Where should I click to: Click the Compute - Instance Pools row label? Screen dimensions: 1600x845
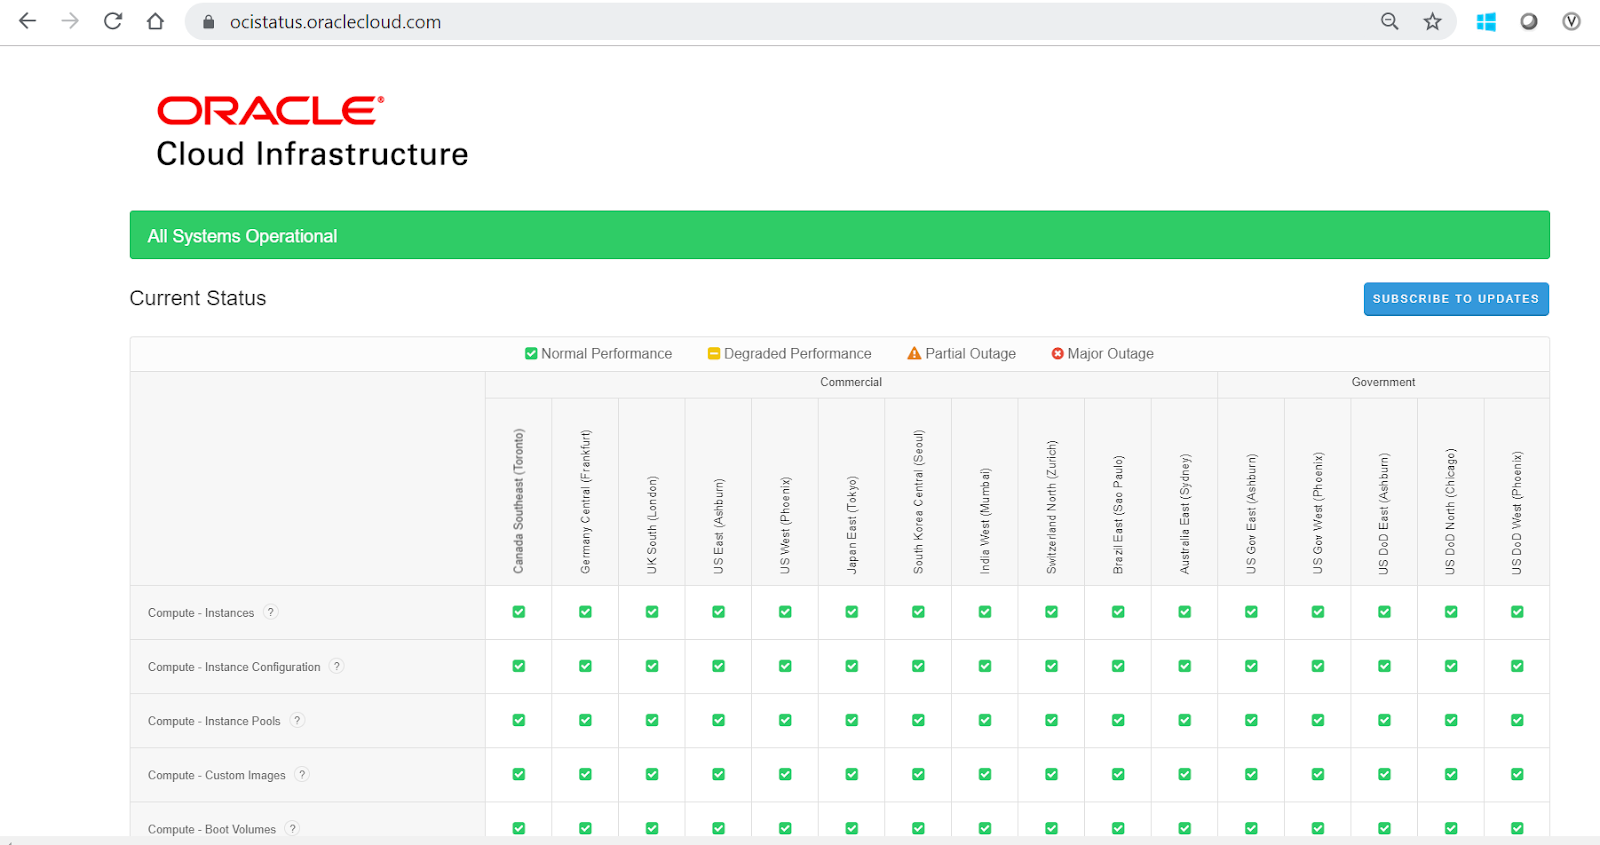pos(214,721)
